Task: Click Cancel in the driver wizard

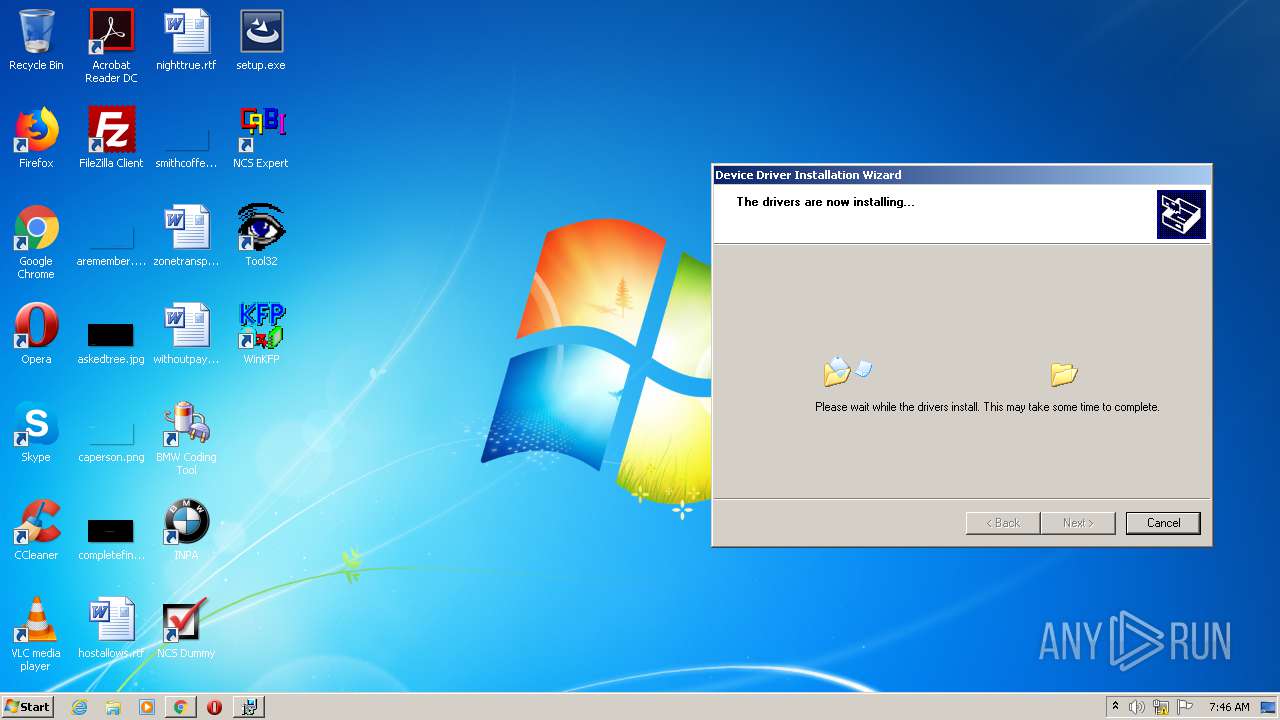Action: (x=1163, y=523)
